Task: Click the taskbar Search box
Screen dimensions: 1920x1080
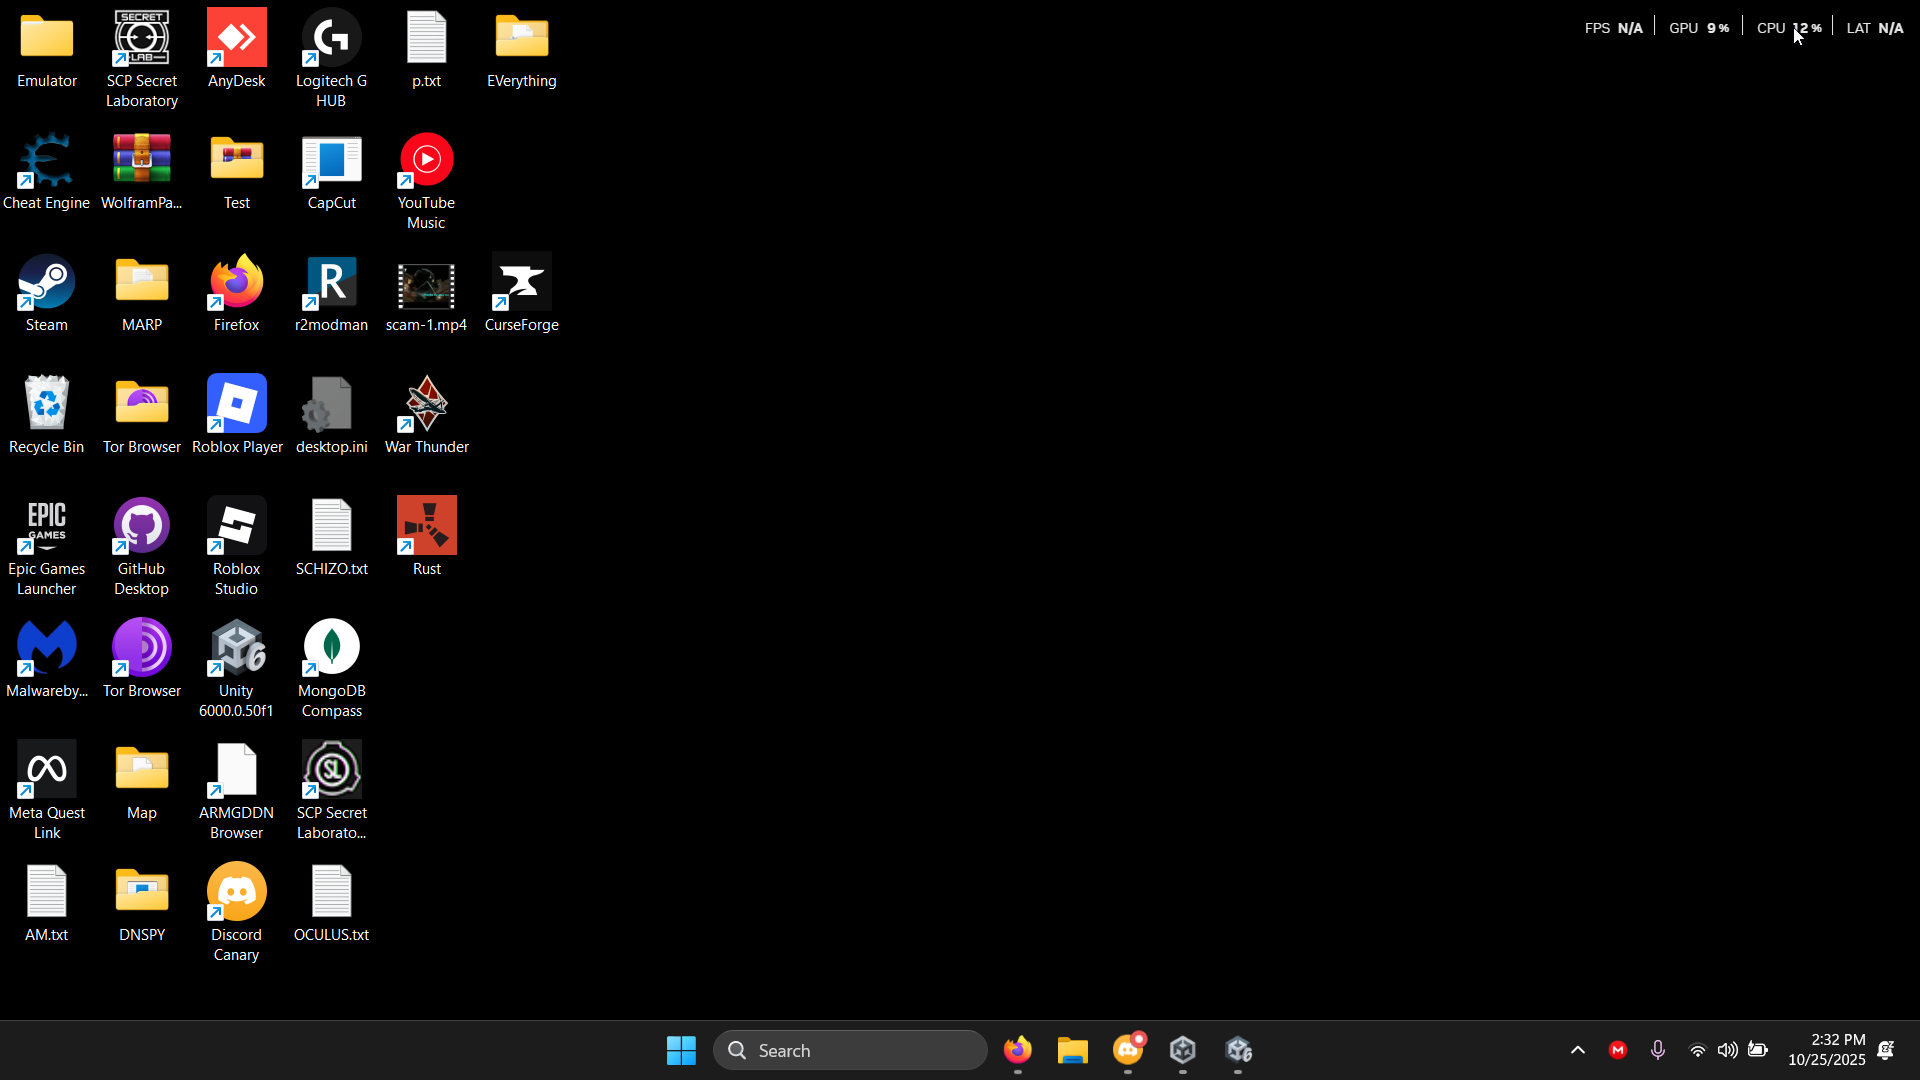Action: [850, 1050]
